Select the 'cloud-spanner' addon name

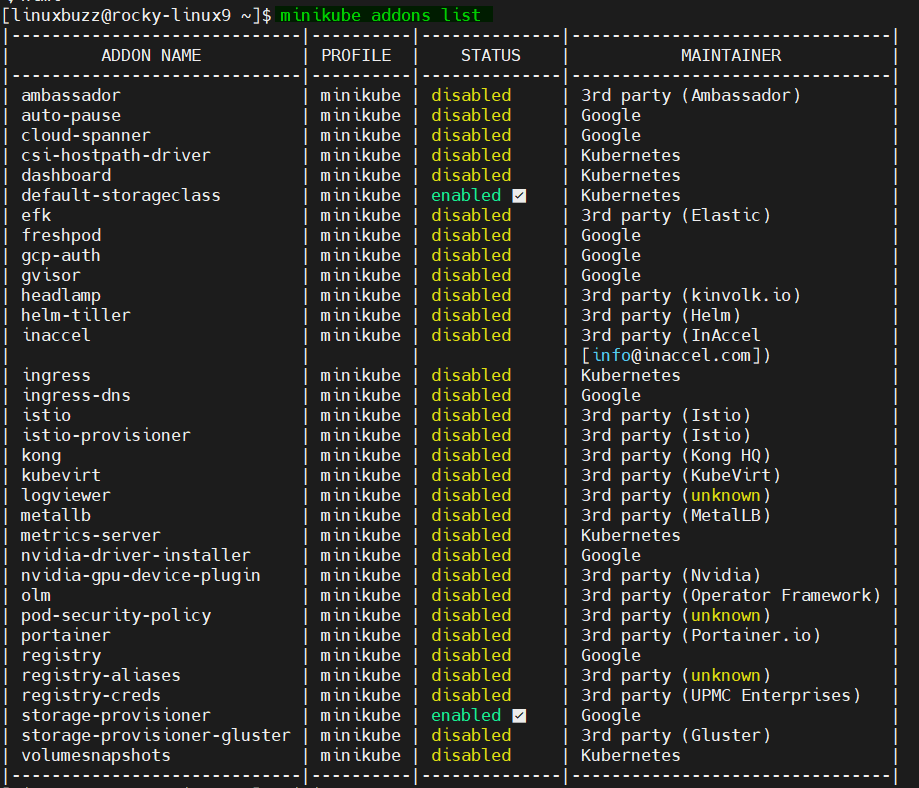click(86, 135)
